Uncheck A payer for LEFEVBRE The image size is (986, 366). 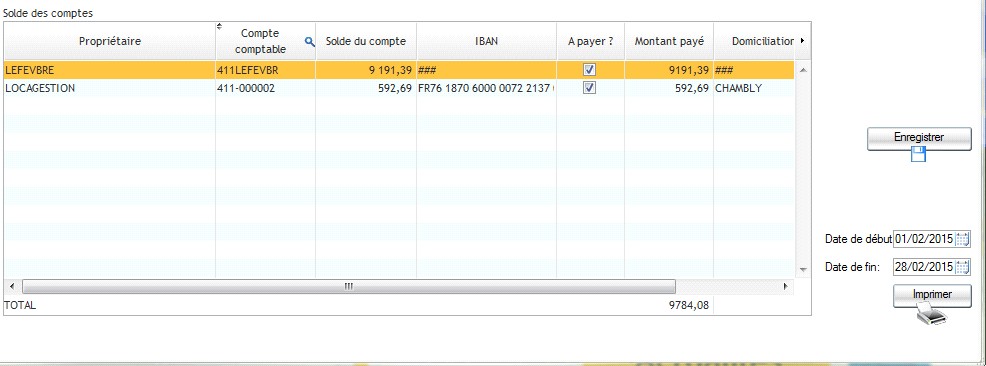(589, 70)
